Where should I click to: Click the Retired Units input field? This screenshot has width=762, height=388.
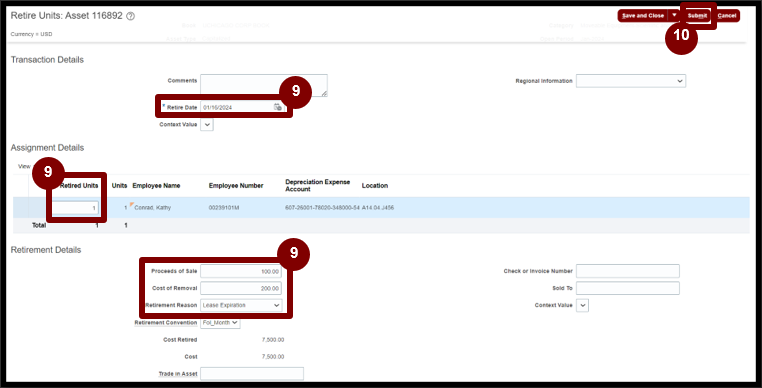[75, 208]
